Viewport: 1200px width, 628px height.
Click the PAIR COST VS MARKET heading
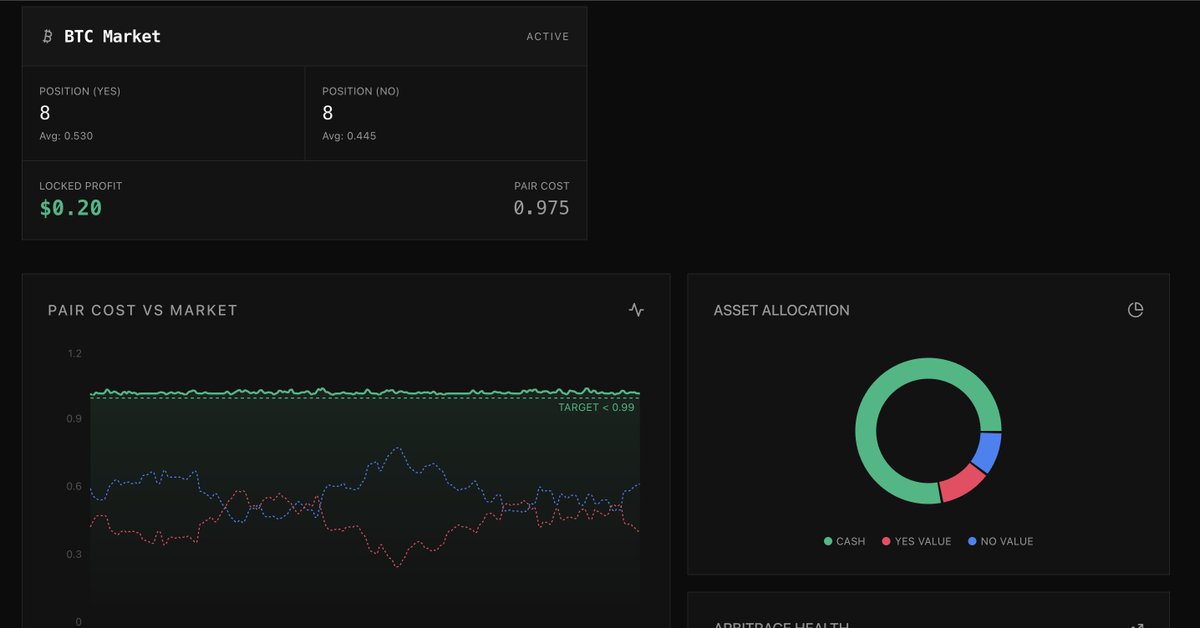click(x=143, y=310)
